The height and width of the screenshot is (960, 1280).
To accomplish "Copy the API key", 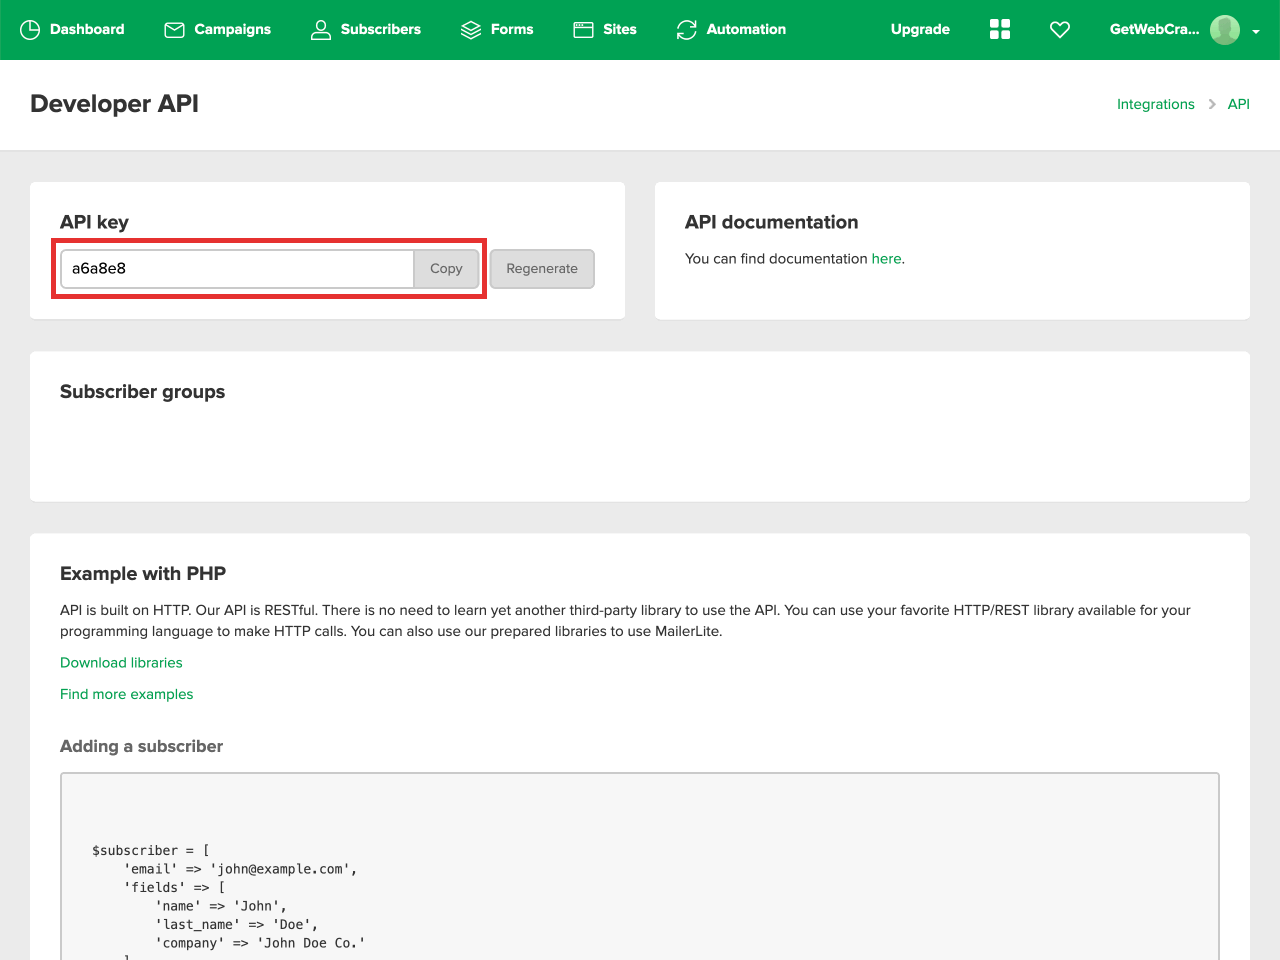I will (446, 269).
